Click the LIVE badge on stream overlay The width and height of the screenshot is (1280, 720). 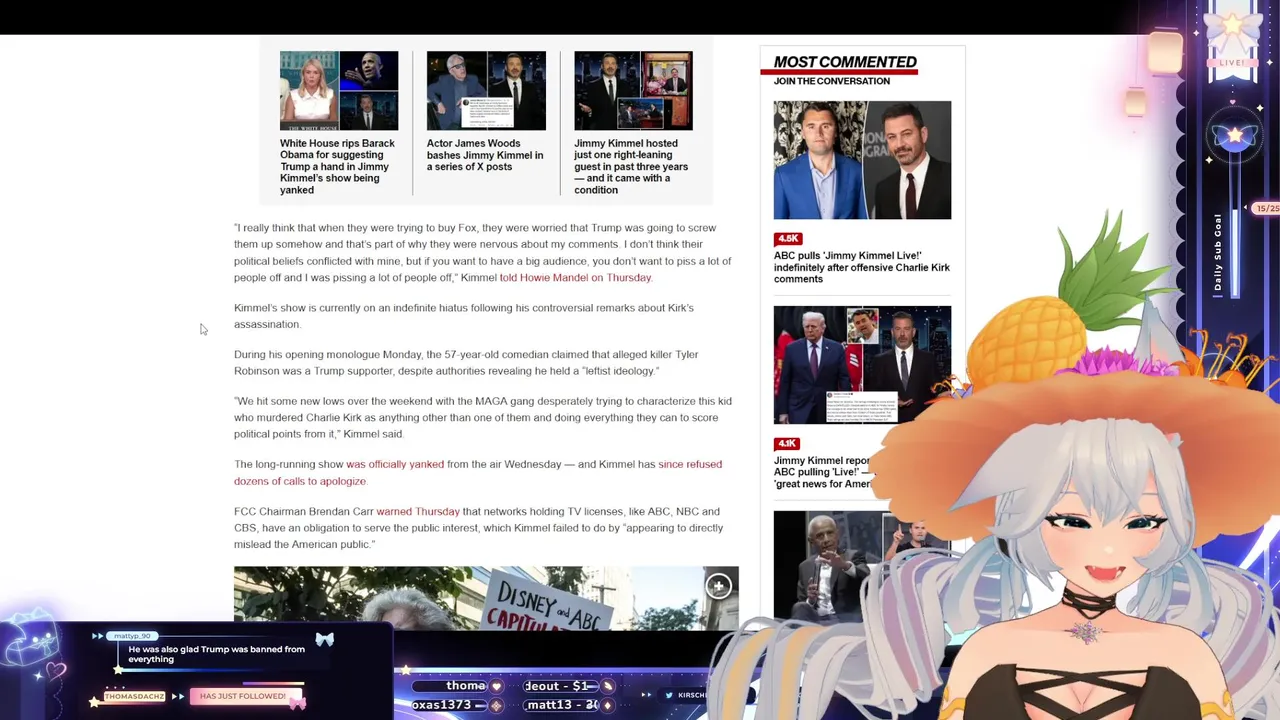[1232, 62]
